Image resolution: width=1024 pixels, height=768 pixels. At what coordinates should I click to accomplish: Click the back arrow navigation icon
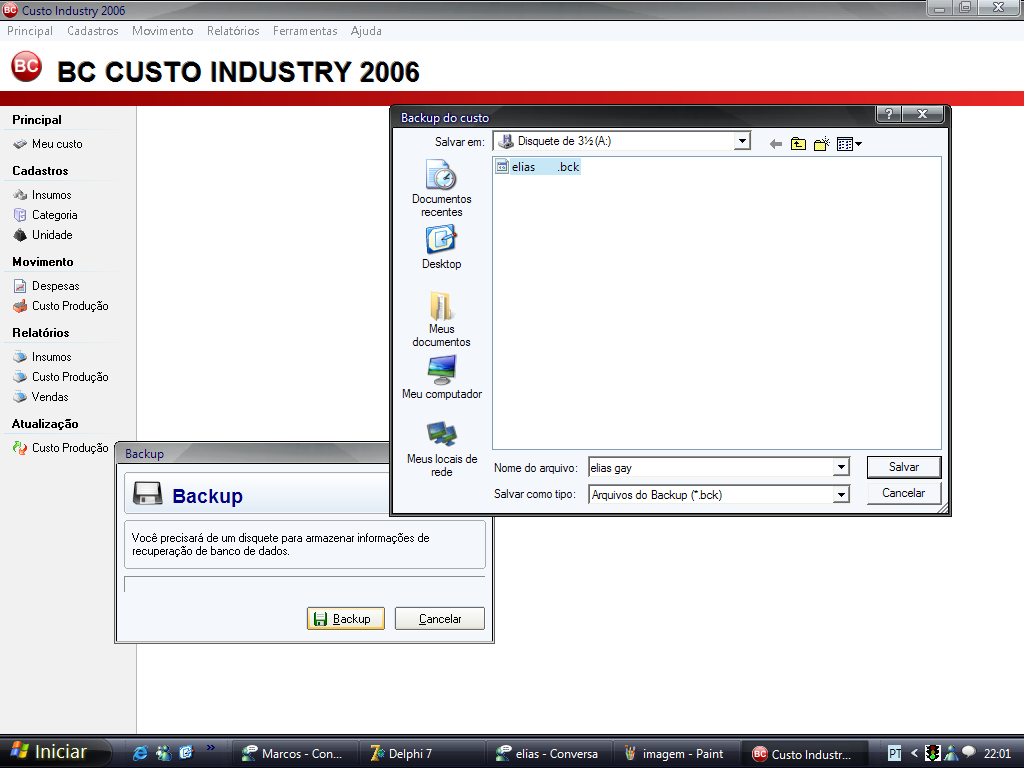click(775, 144)
